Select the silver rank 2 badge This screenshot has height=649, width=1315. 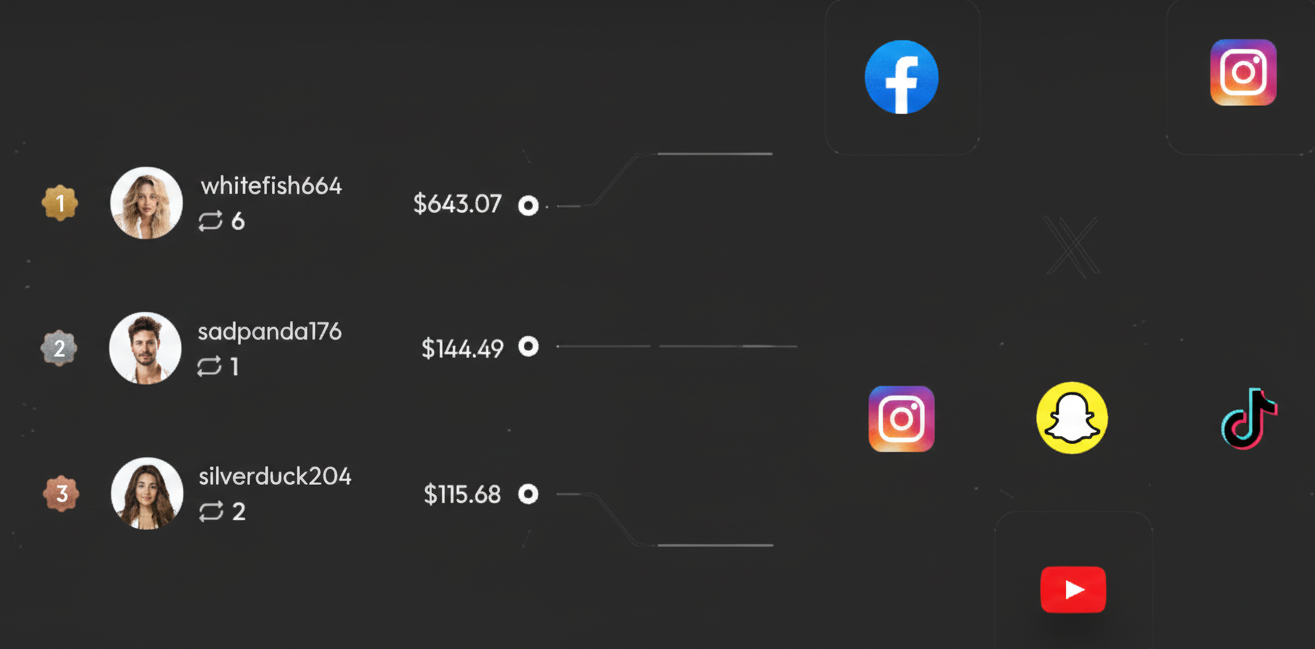(59, 348)
